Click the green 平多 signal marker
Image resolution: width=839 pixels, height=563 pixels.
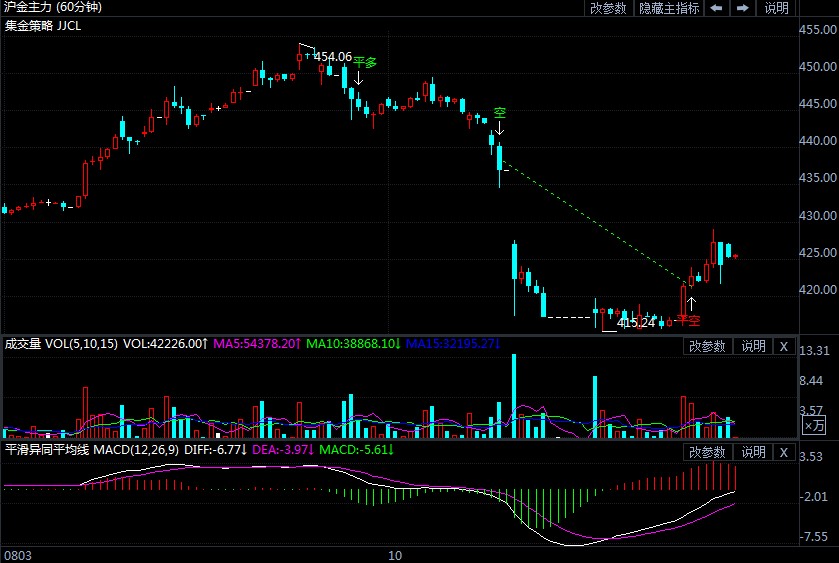coord(365,63)
